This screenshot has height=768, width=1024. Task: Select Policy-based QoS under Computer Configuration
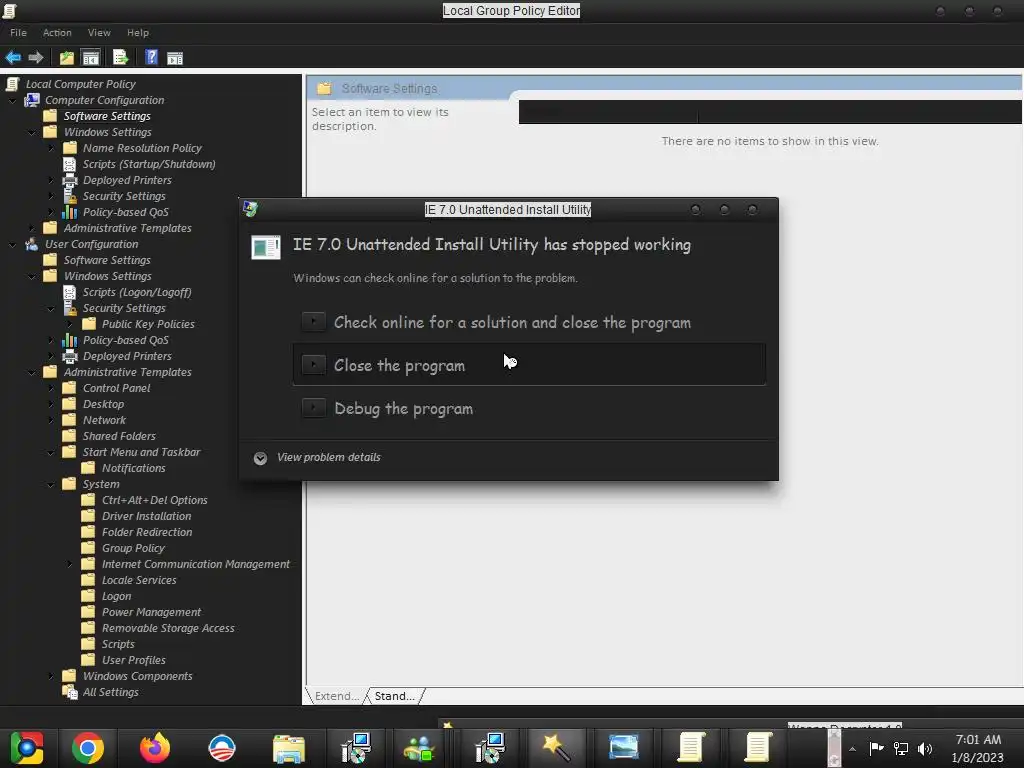pyautogui.click(x=125, y=212)
